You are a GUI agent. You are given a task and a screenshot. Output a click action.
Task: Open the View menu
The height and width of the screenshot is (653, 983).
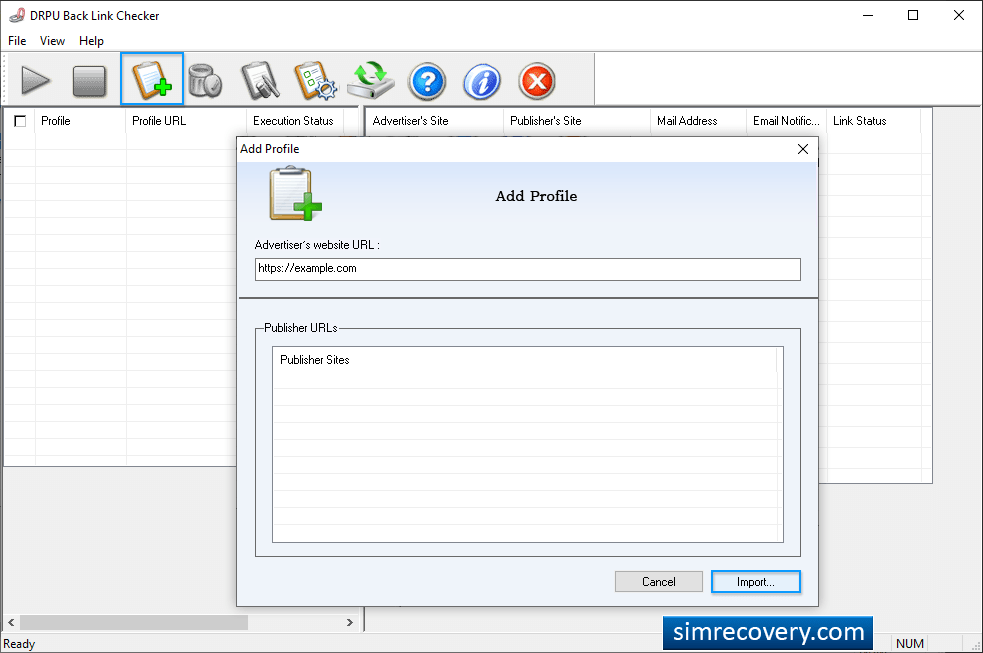pos(52,41)
